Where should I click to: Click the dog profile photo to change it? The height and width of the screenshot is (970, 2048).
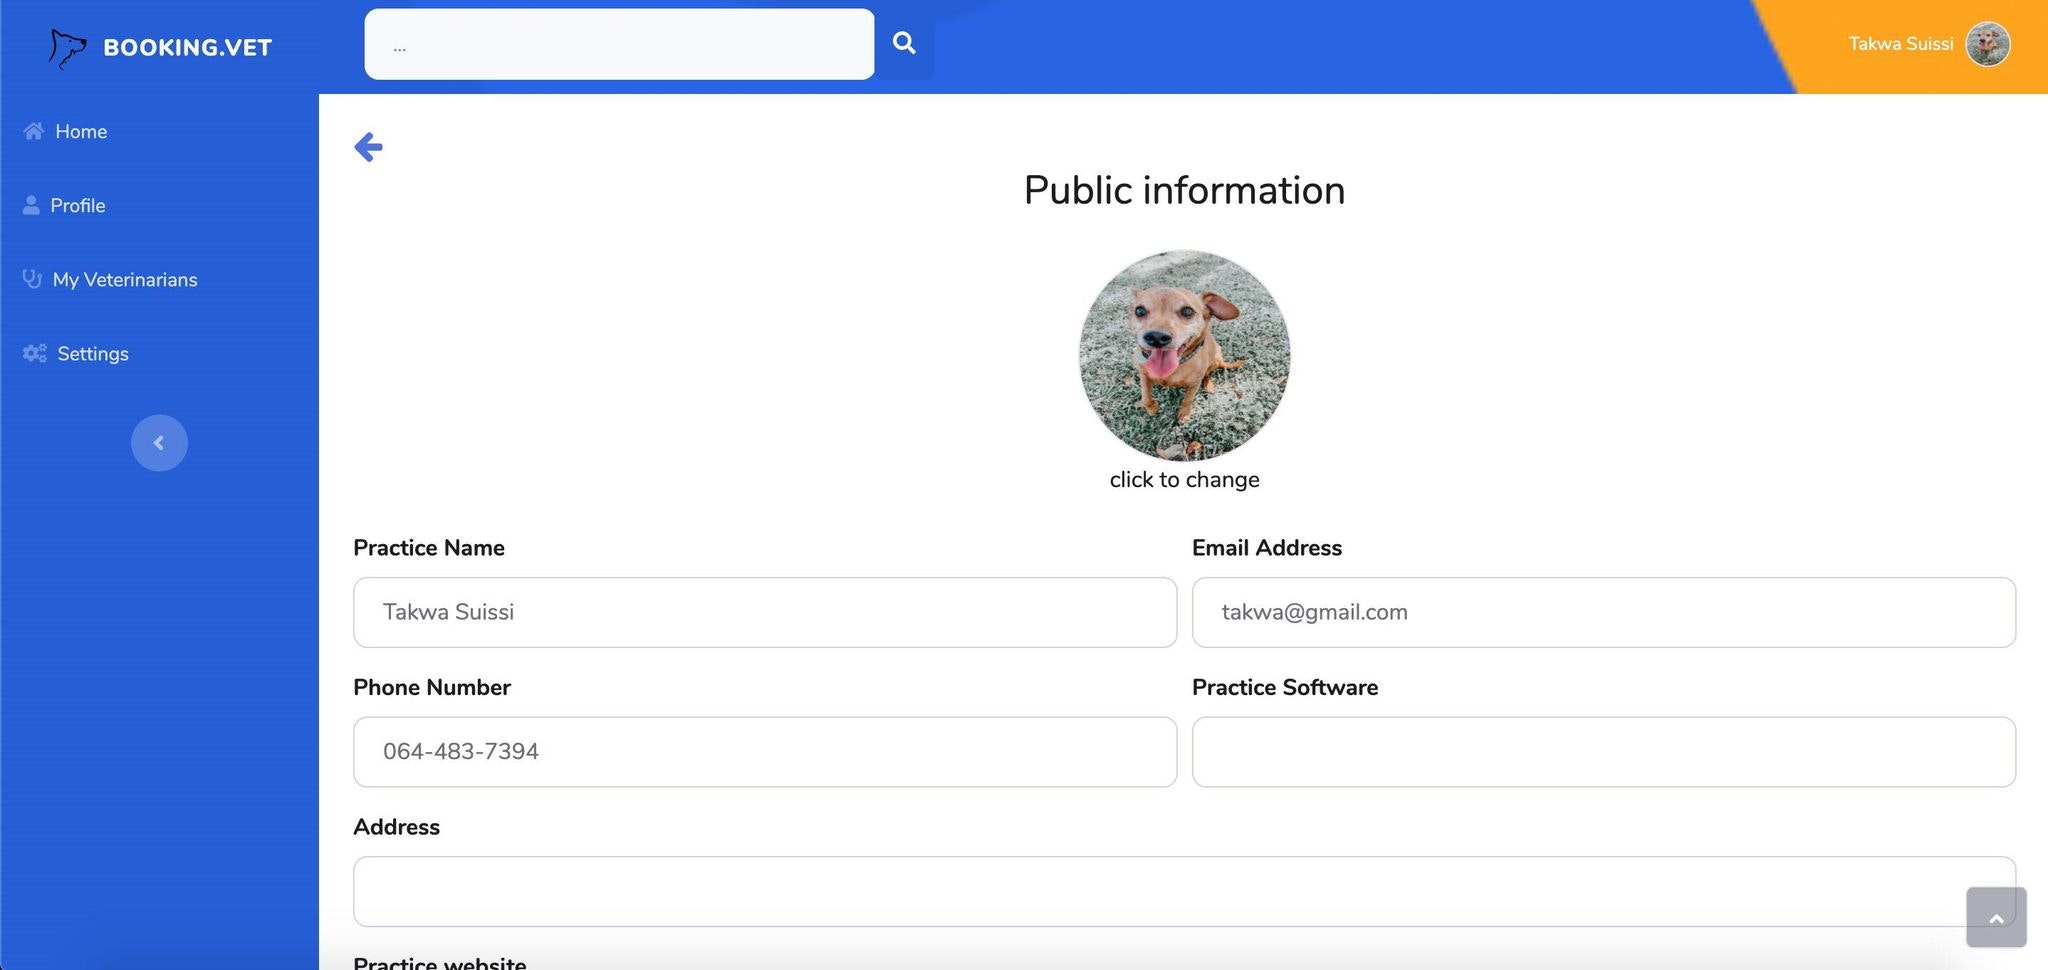point(1185,355)
